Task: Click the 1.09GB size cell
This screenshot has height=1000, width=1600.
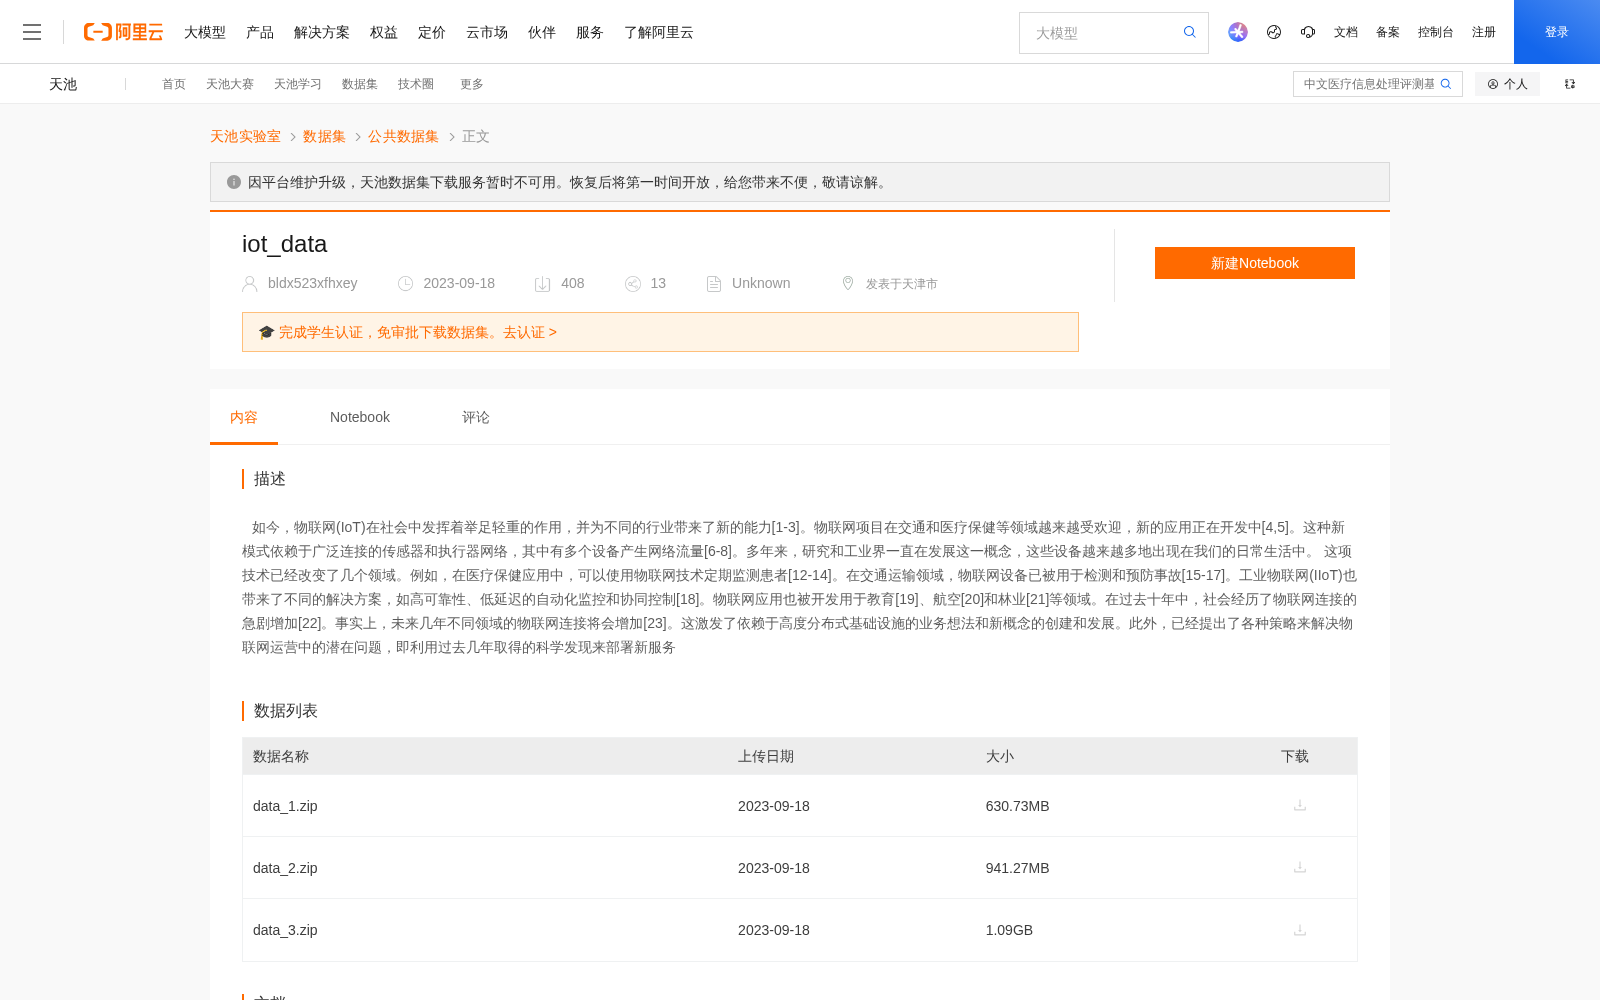Action: coord(1009,930)
